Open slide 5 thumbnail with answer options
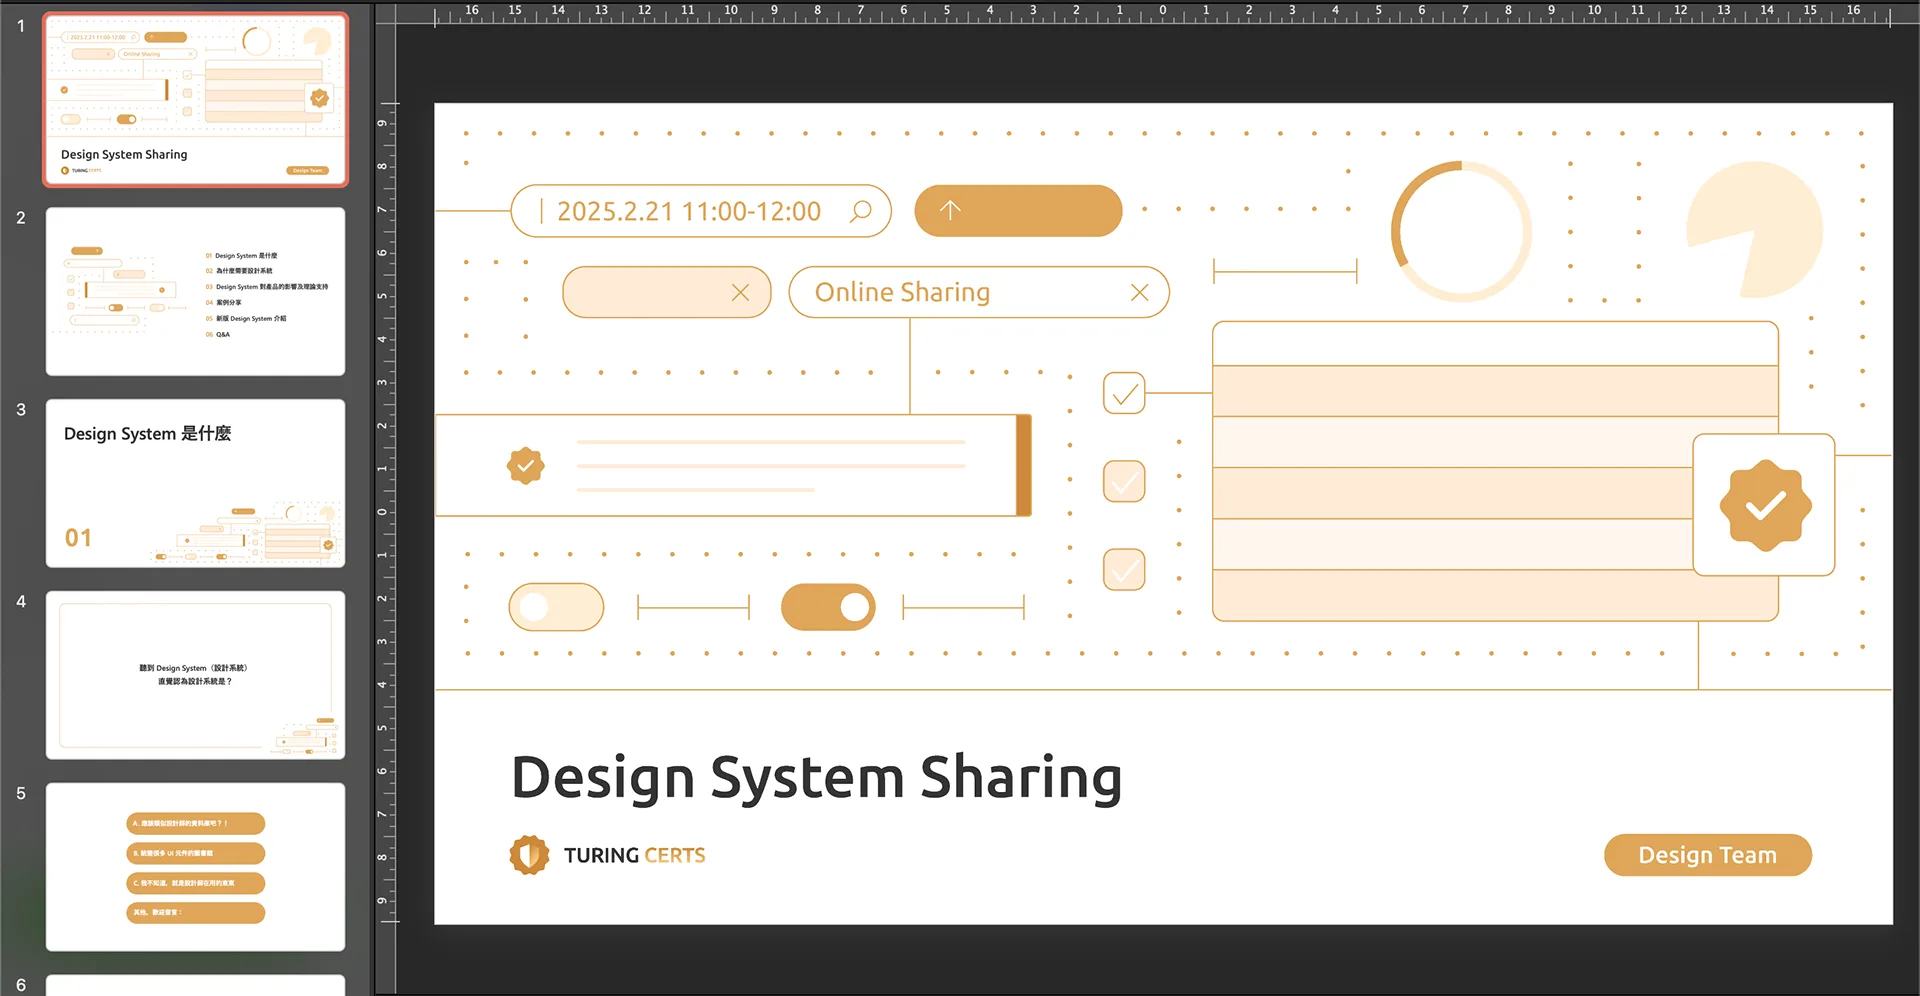This screenshot has height=996, width=1920. click(195, 867)
